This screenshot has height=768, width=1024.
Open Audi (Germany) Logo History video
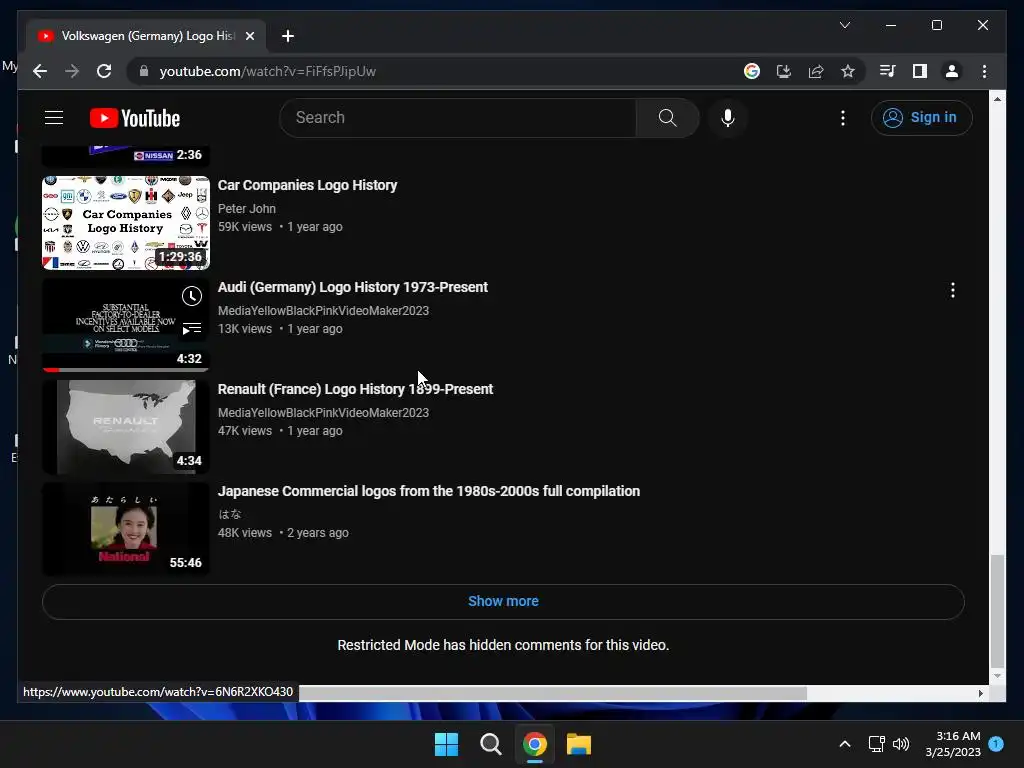[353, 287]
